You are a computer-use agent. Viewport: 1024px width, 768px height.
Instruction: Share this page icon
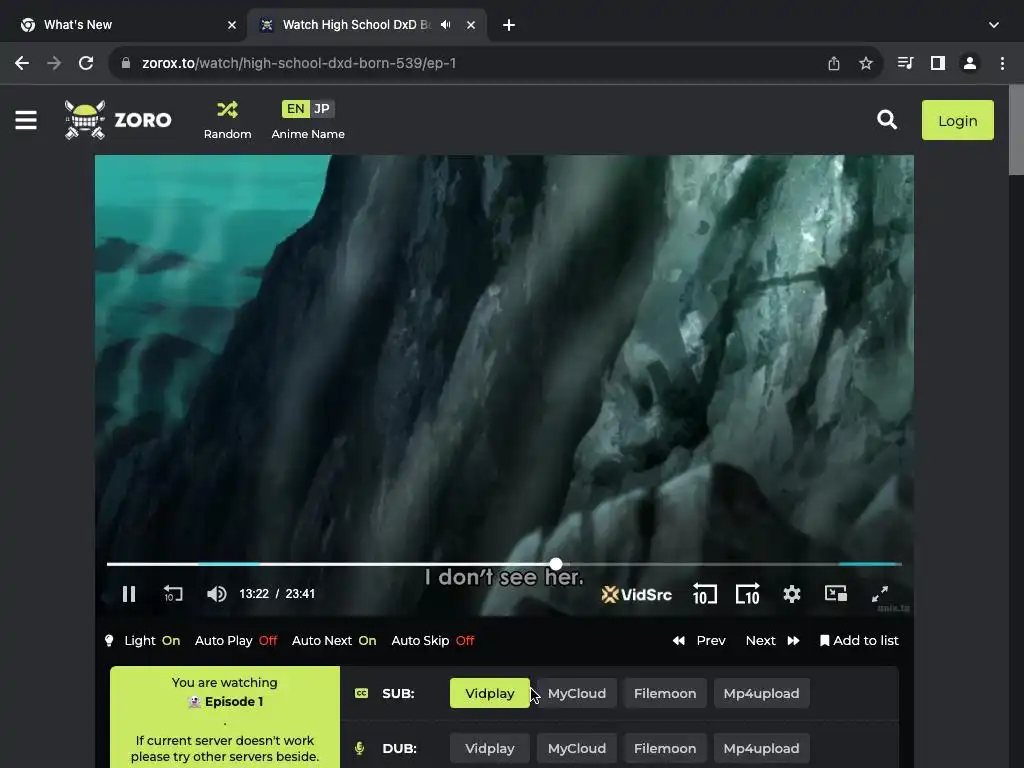pos(833,63)
